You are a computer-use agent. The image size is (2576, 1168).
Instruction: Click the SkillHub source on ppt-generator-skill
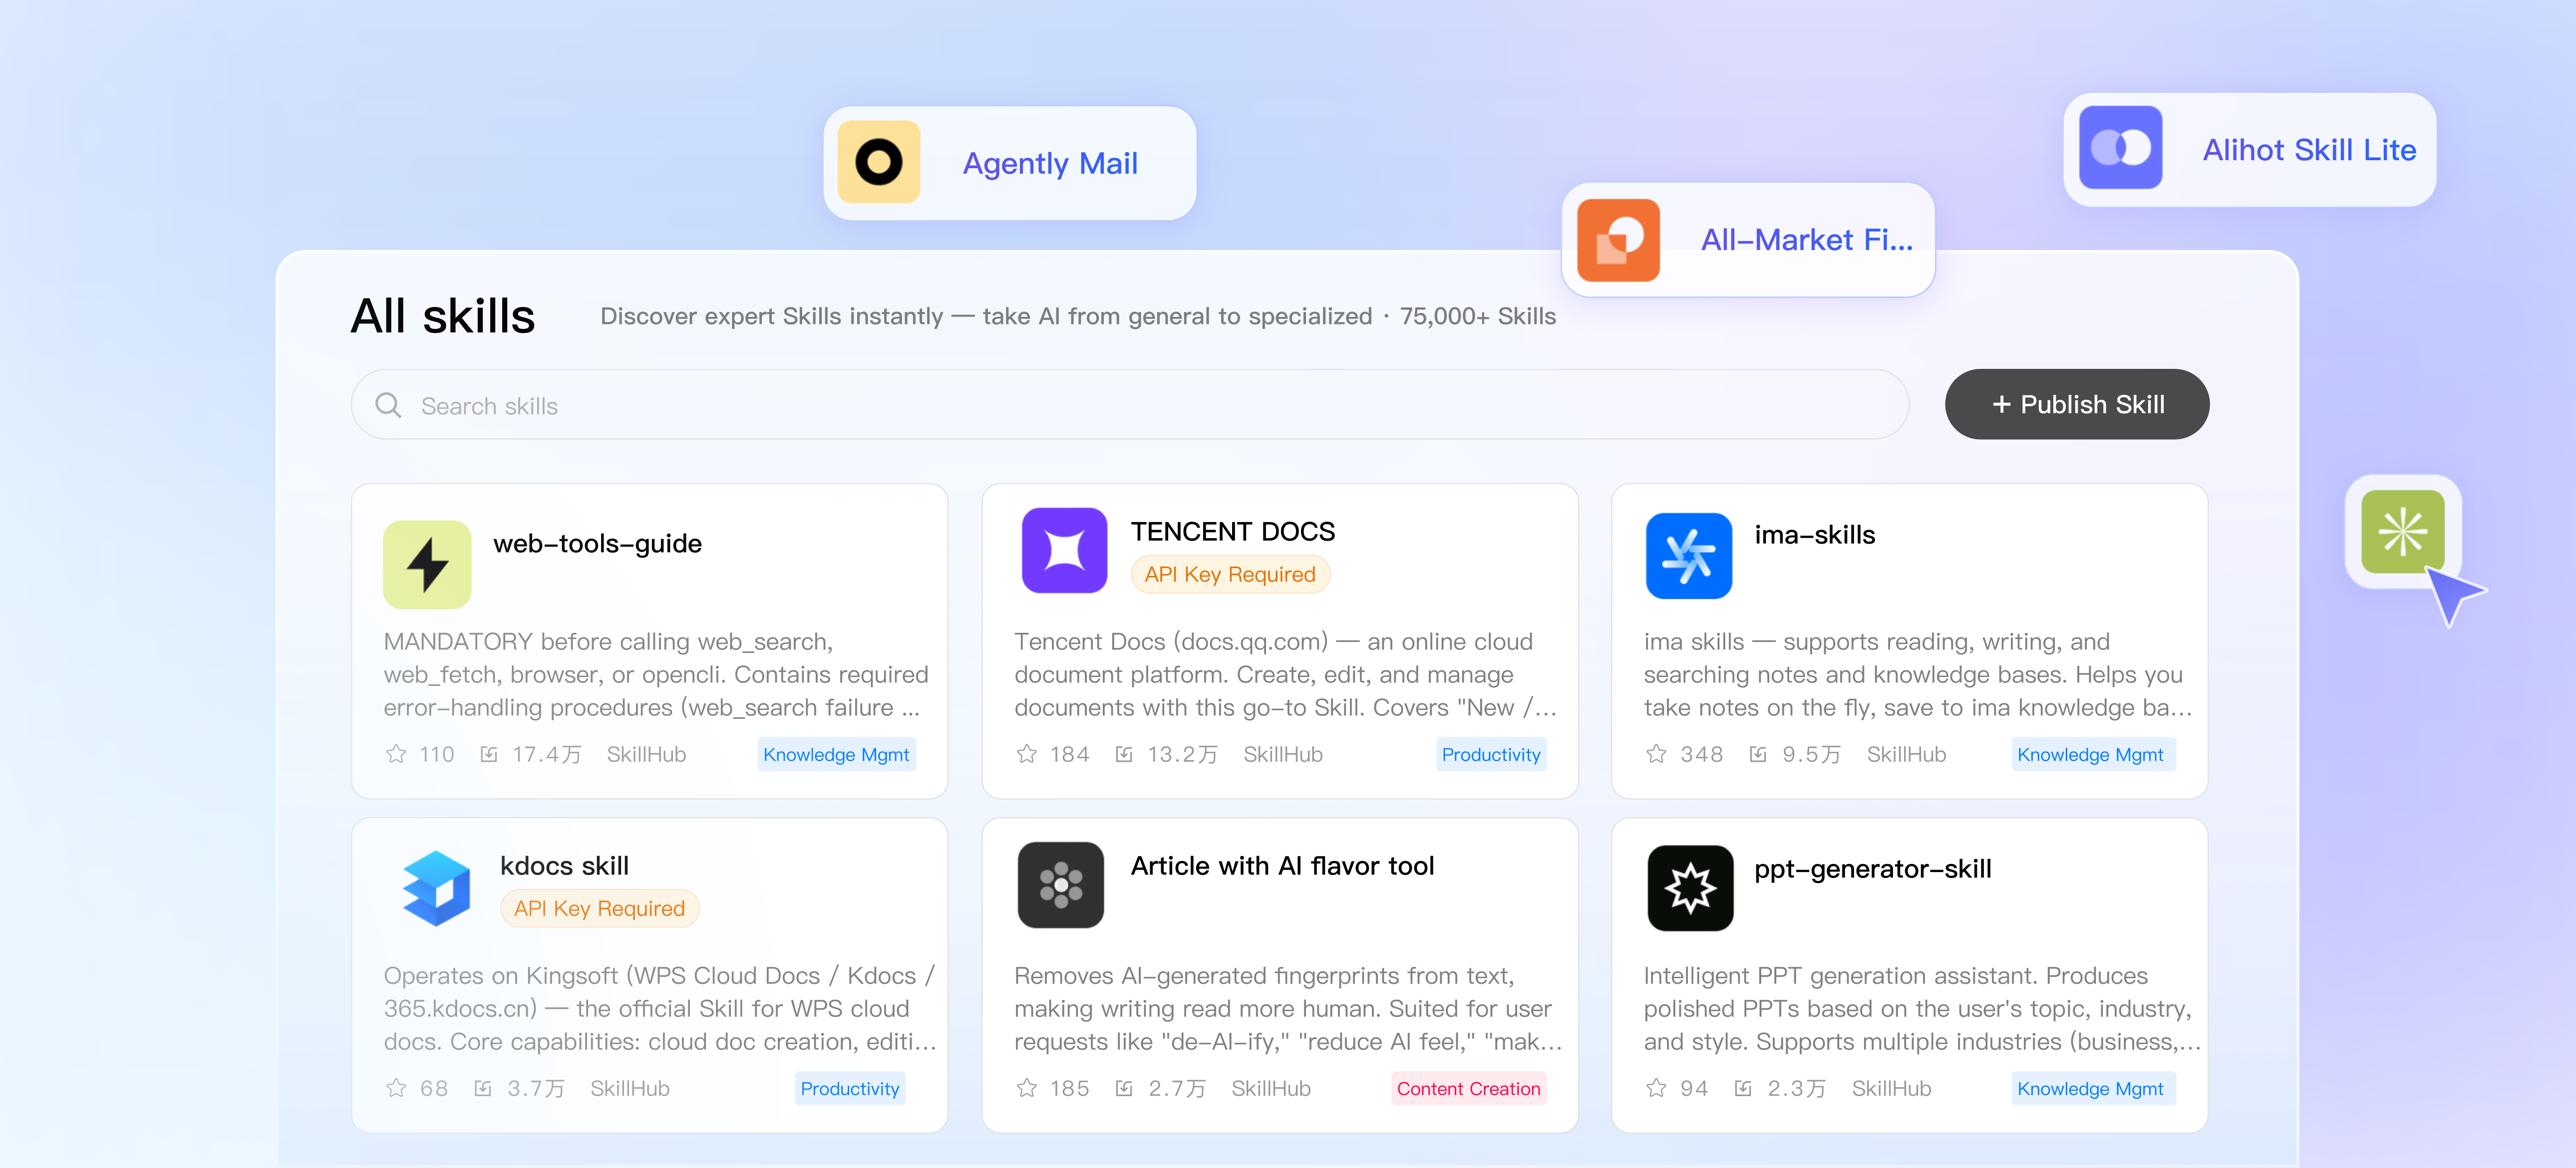point(1891,1088)
